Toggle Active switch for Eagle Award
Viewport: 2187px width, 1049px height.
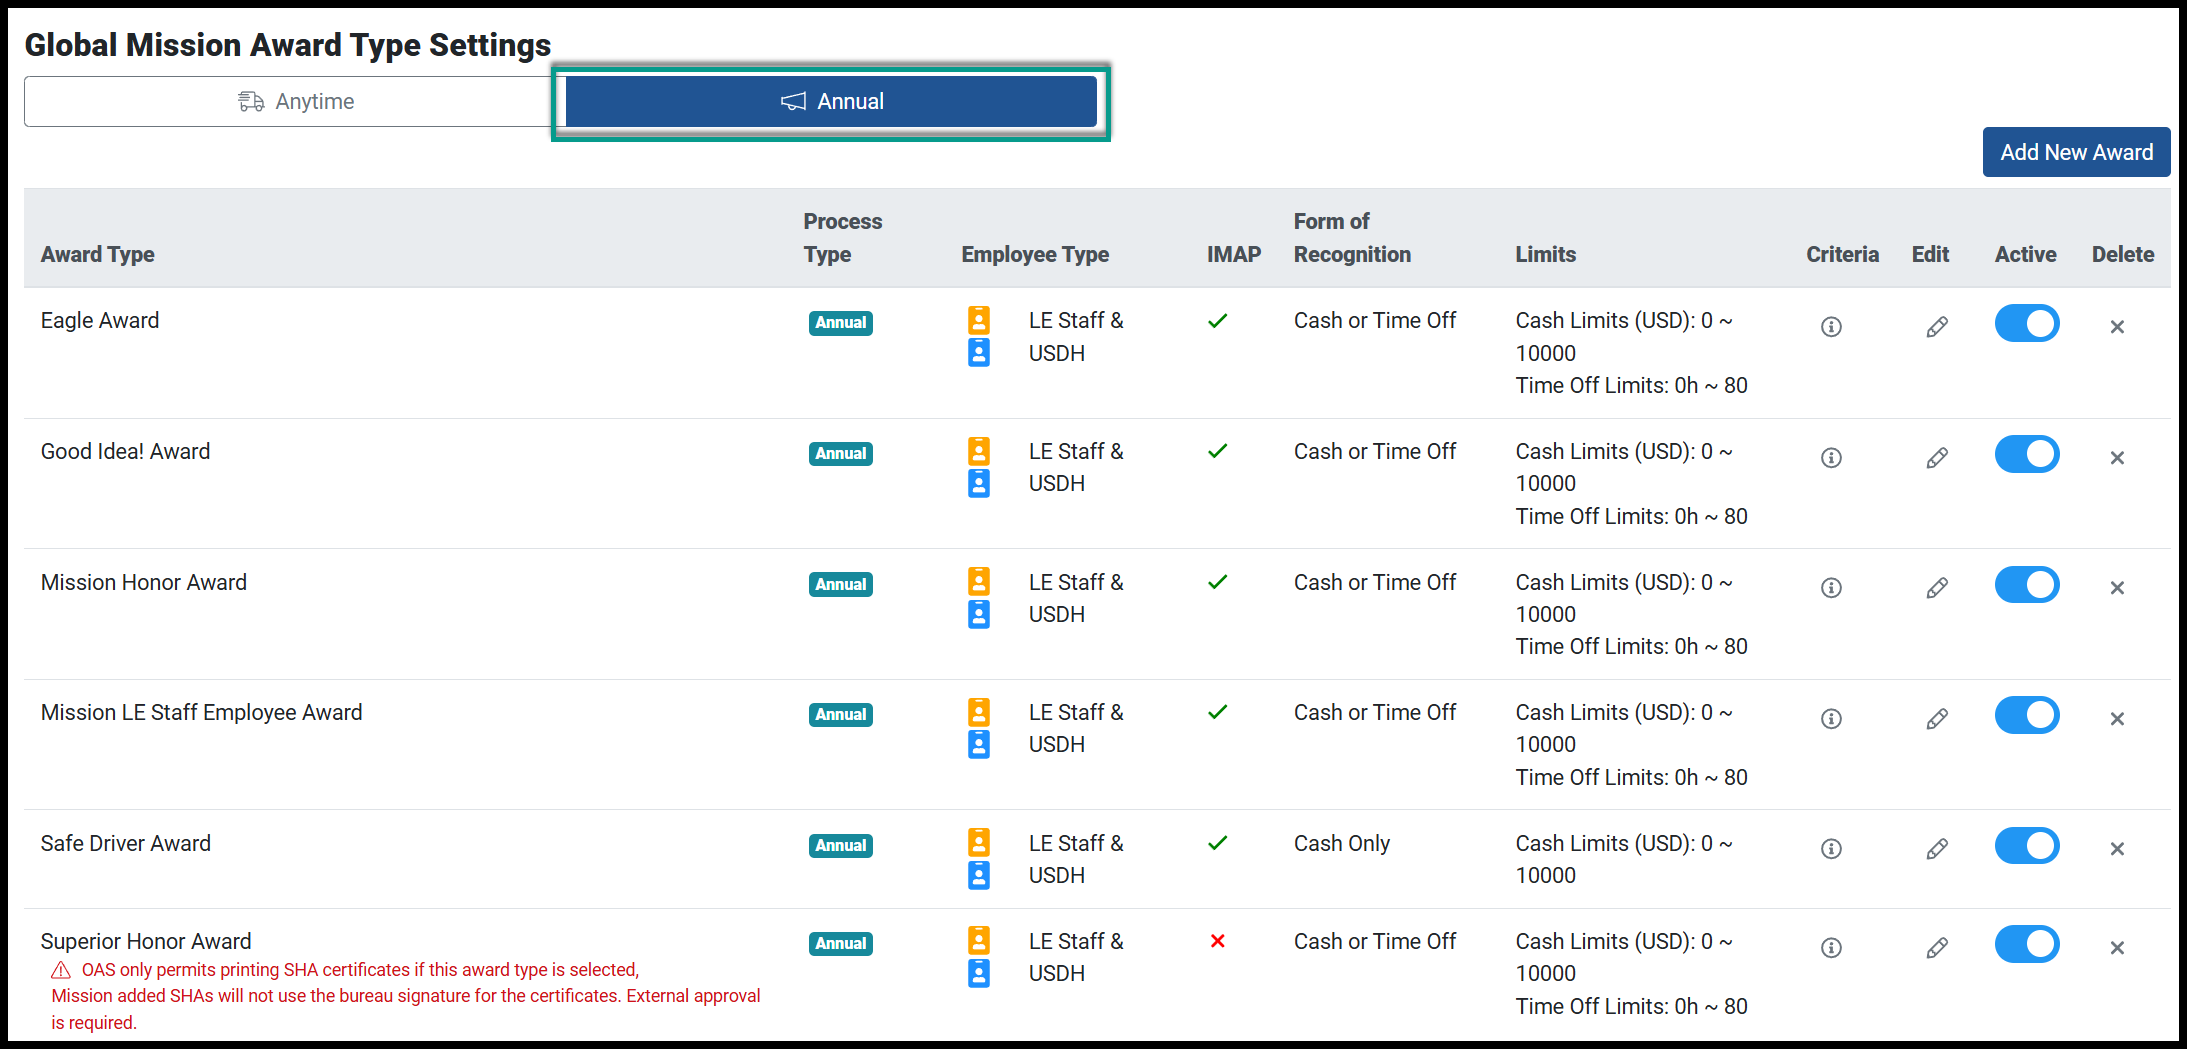coord(2027,324)
